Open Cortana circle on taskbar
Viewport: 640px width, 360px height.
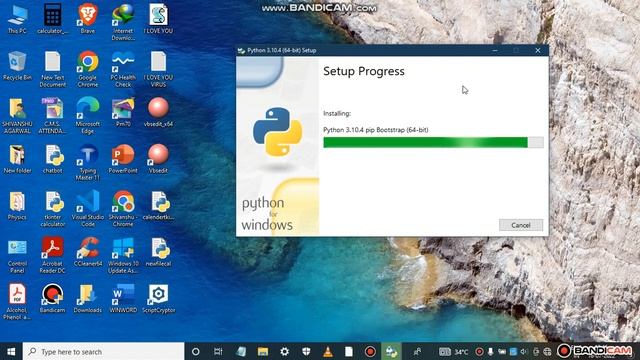pyautogui.click(x=196, y=351)
